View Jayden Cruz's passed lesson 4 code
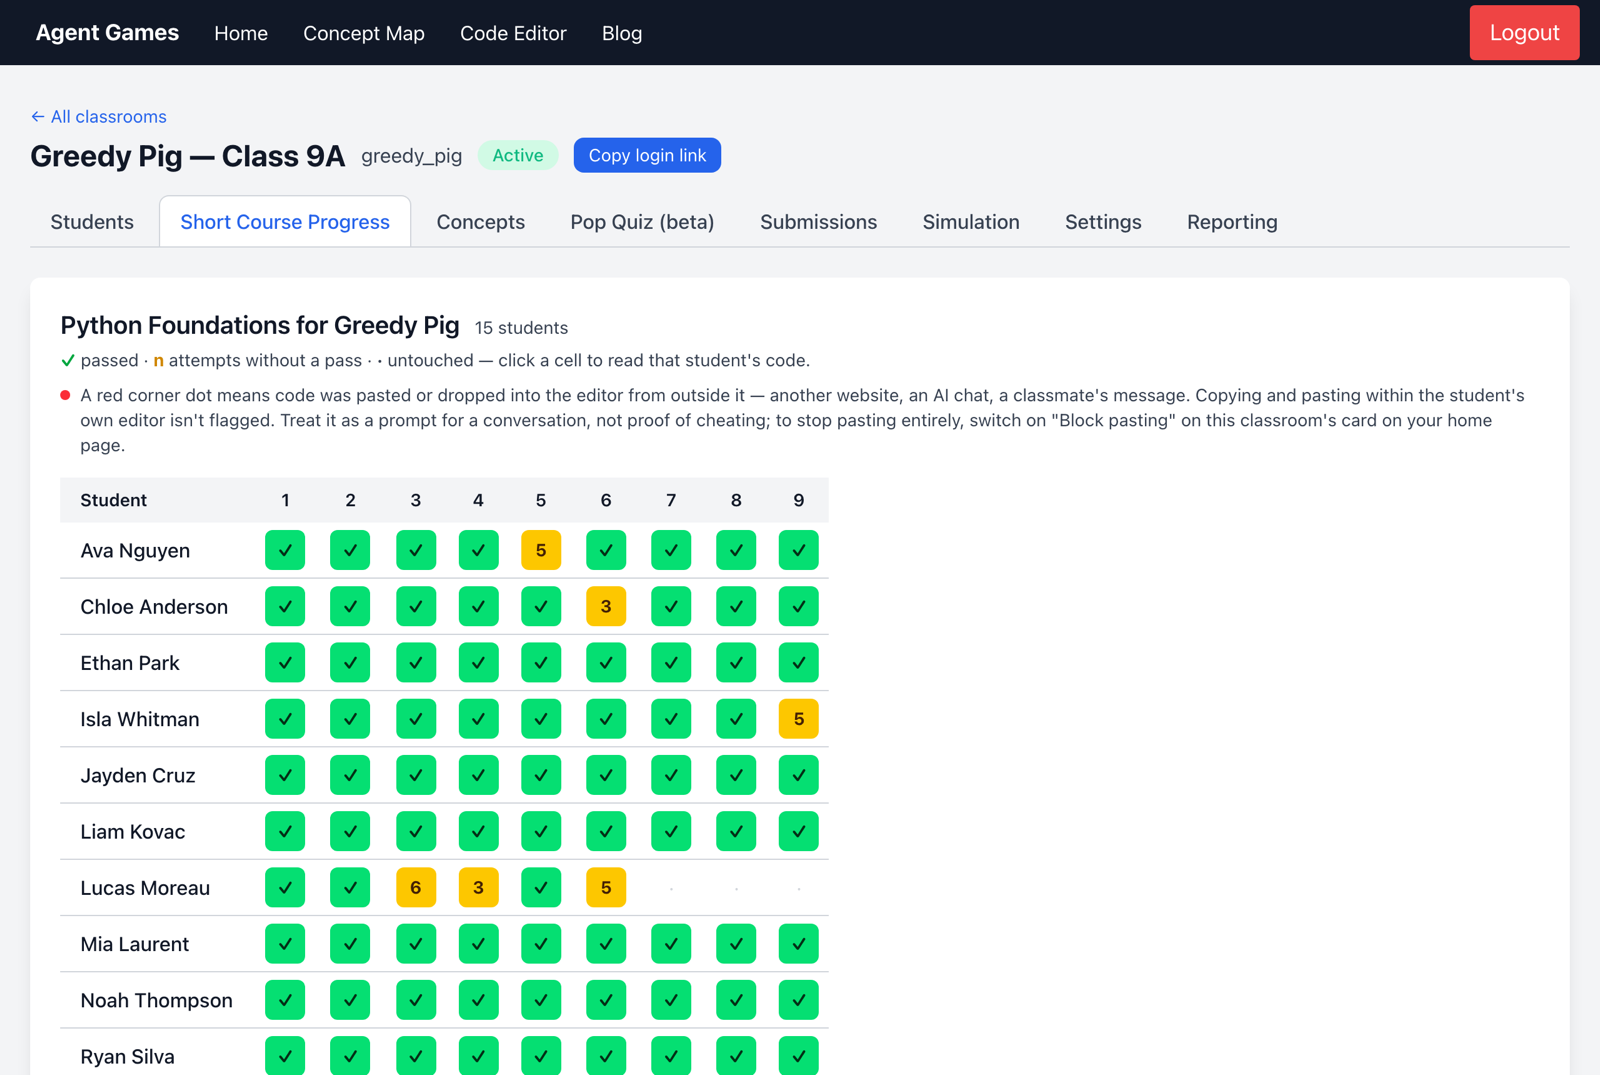This screenshot has width=1600, height=1075. tap(478, 775)
